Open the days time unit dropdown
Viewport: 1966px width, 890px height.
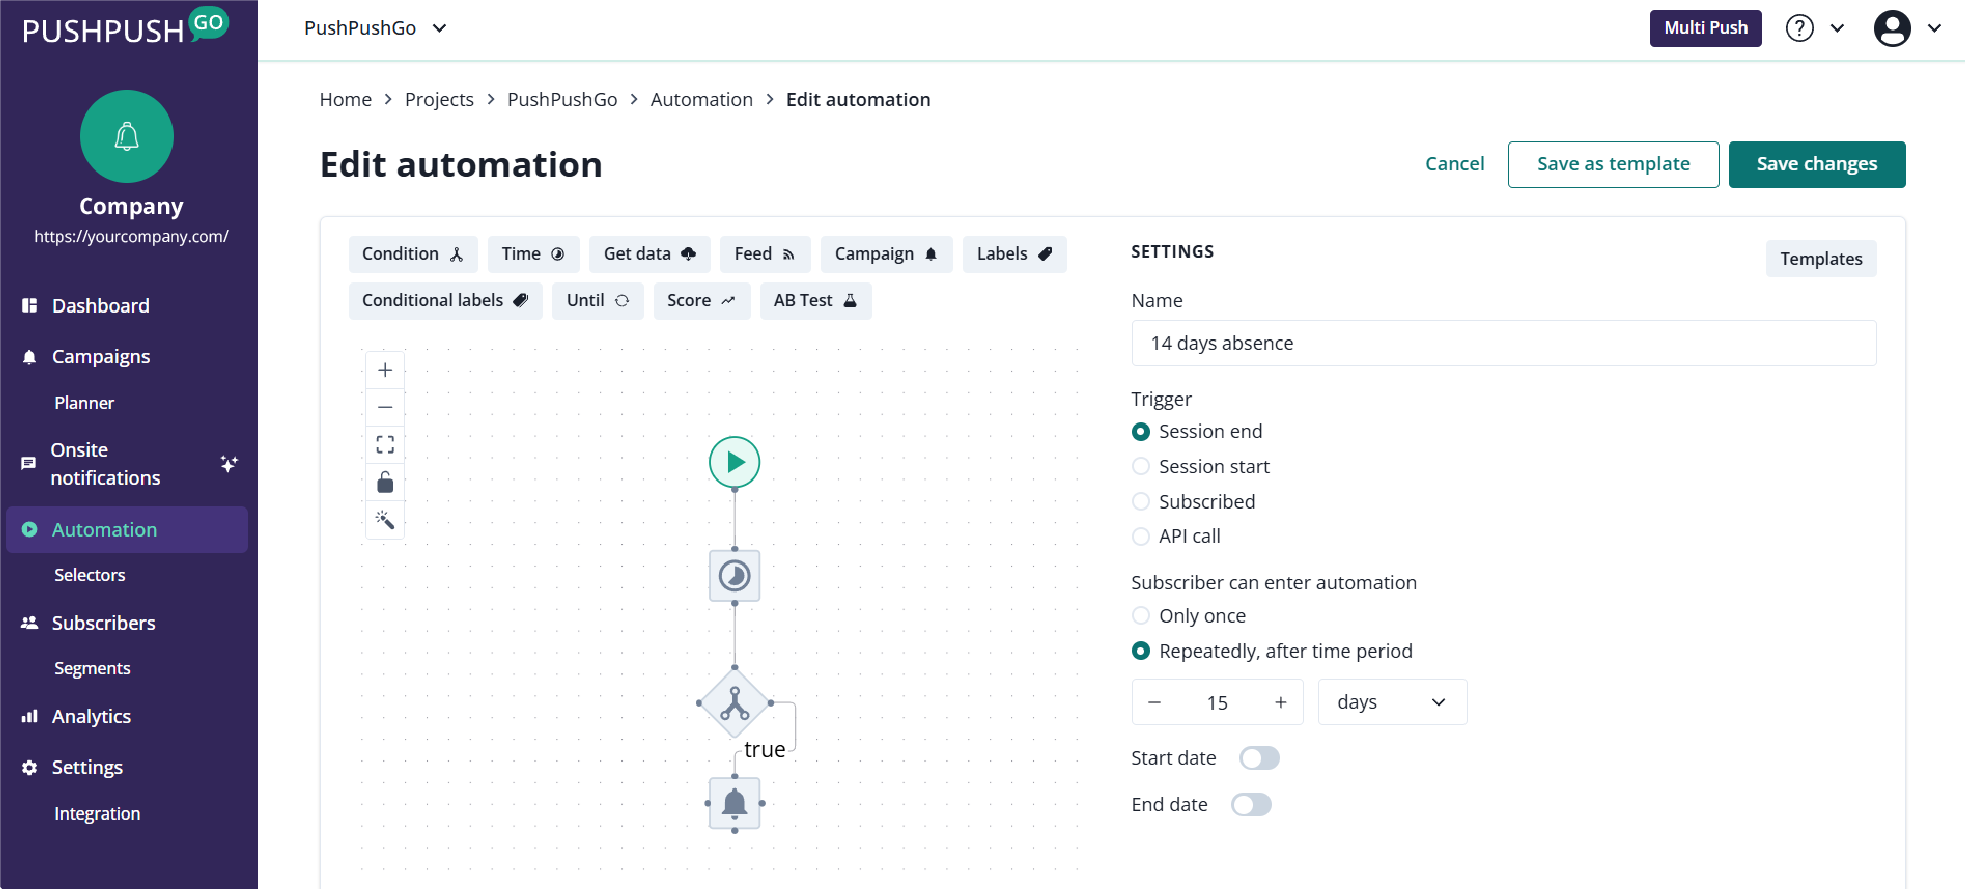(x=1392, y=702)
